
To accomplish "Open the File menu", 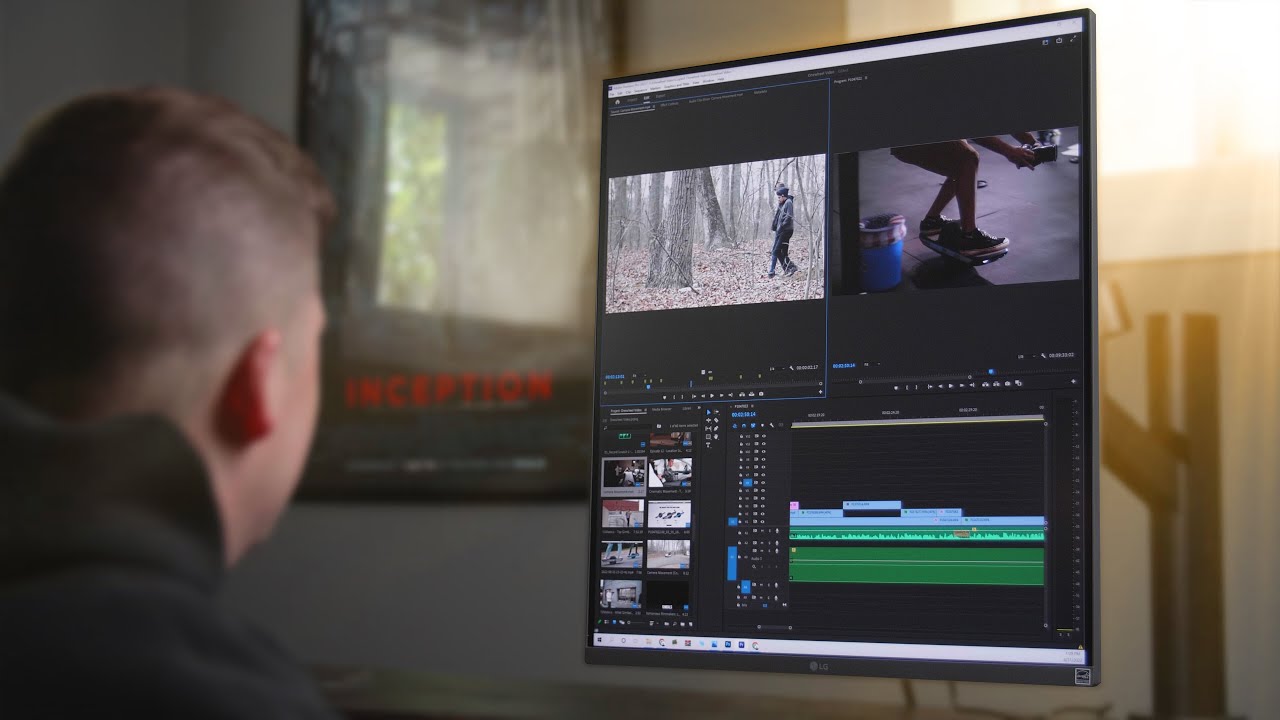I will (x=612, y=94).
